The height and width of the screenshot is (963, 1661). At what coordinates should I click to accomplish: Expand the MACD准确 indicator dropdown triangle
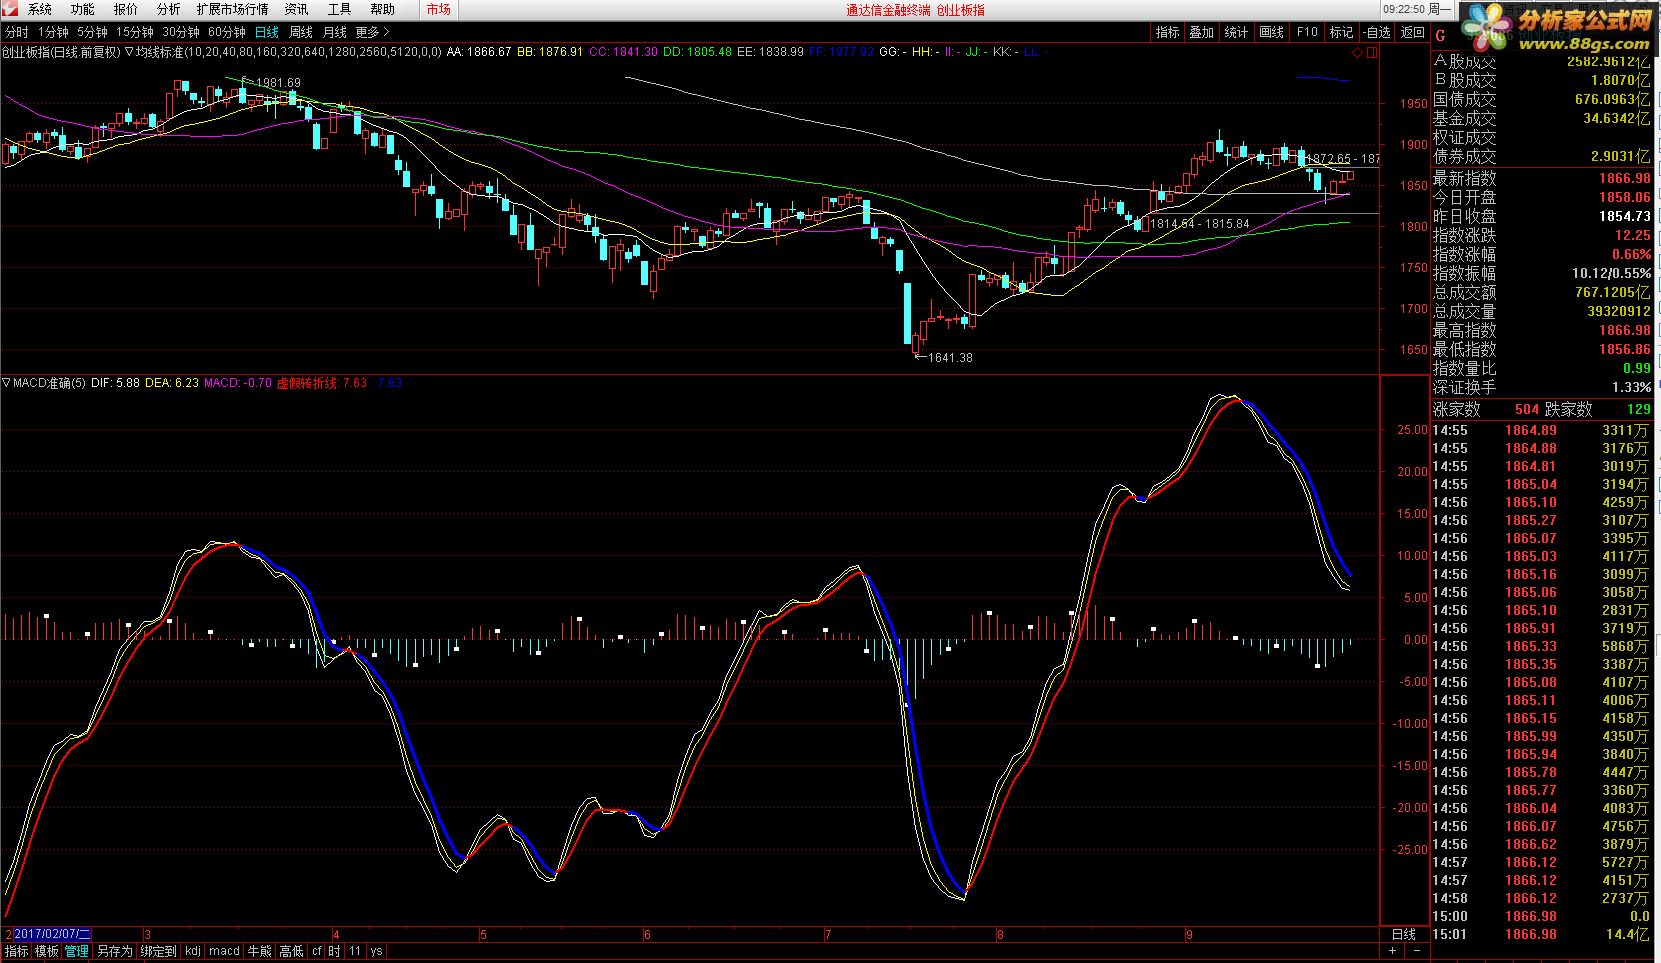point(6,382)
